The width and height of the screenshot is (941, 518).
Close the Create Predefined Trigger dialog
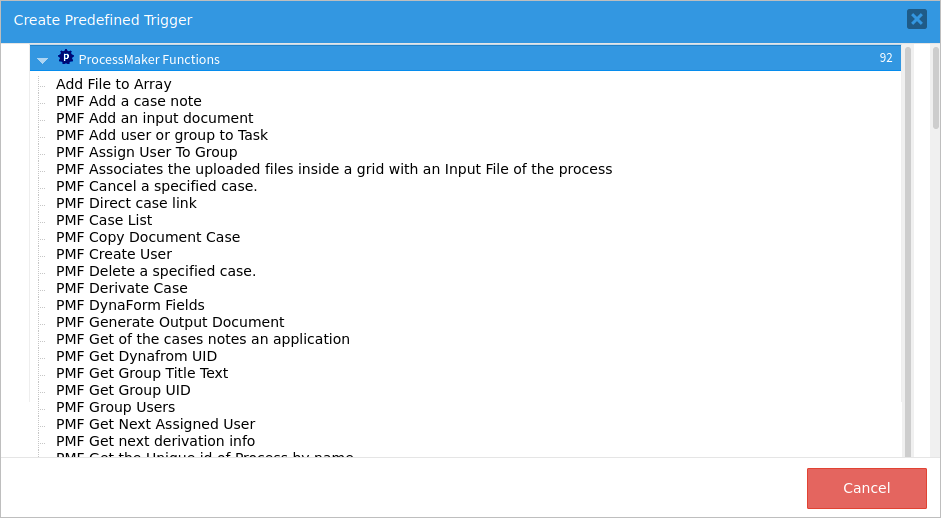(916, 19)
